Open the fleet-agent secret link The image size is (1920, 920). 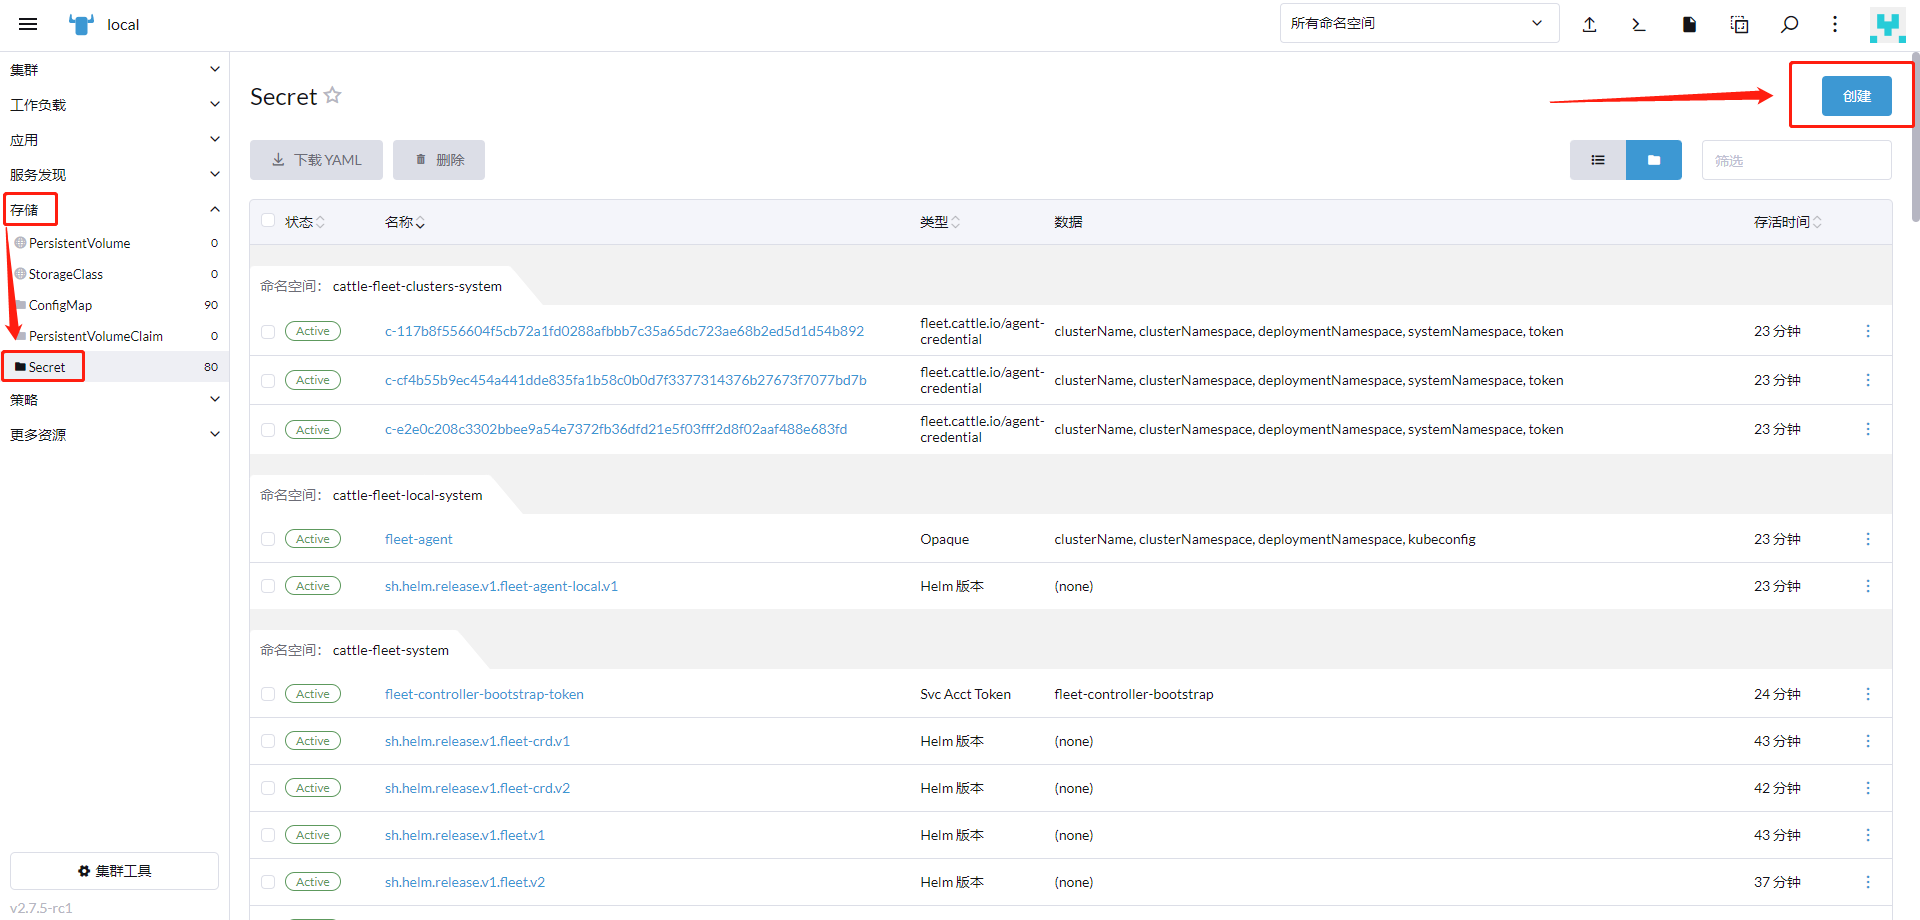(x=419, y=539)
